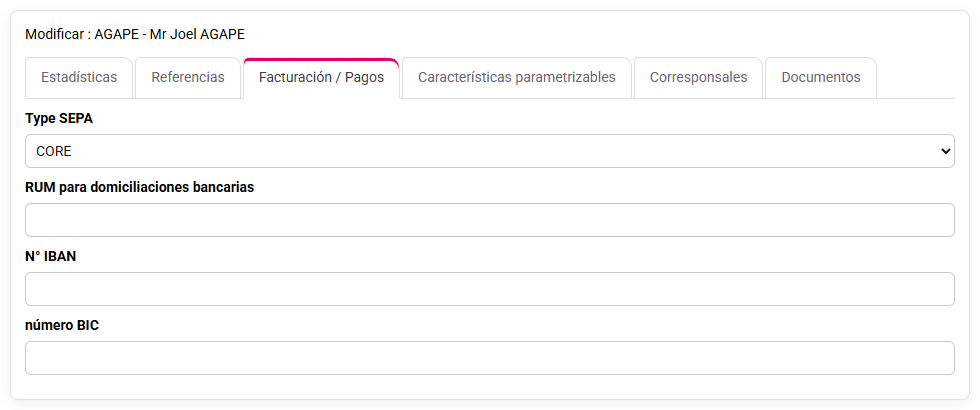Focus the RUM para domiciliaciones bancarias field
Screen dimensions: 980x410
(x=489, y=220)
